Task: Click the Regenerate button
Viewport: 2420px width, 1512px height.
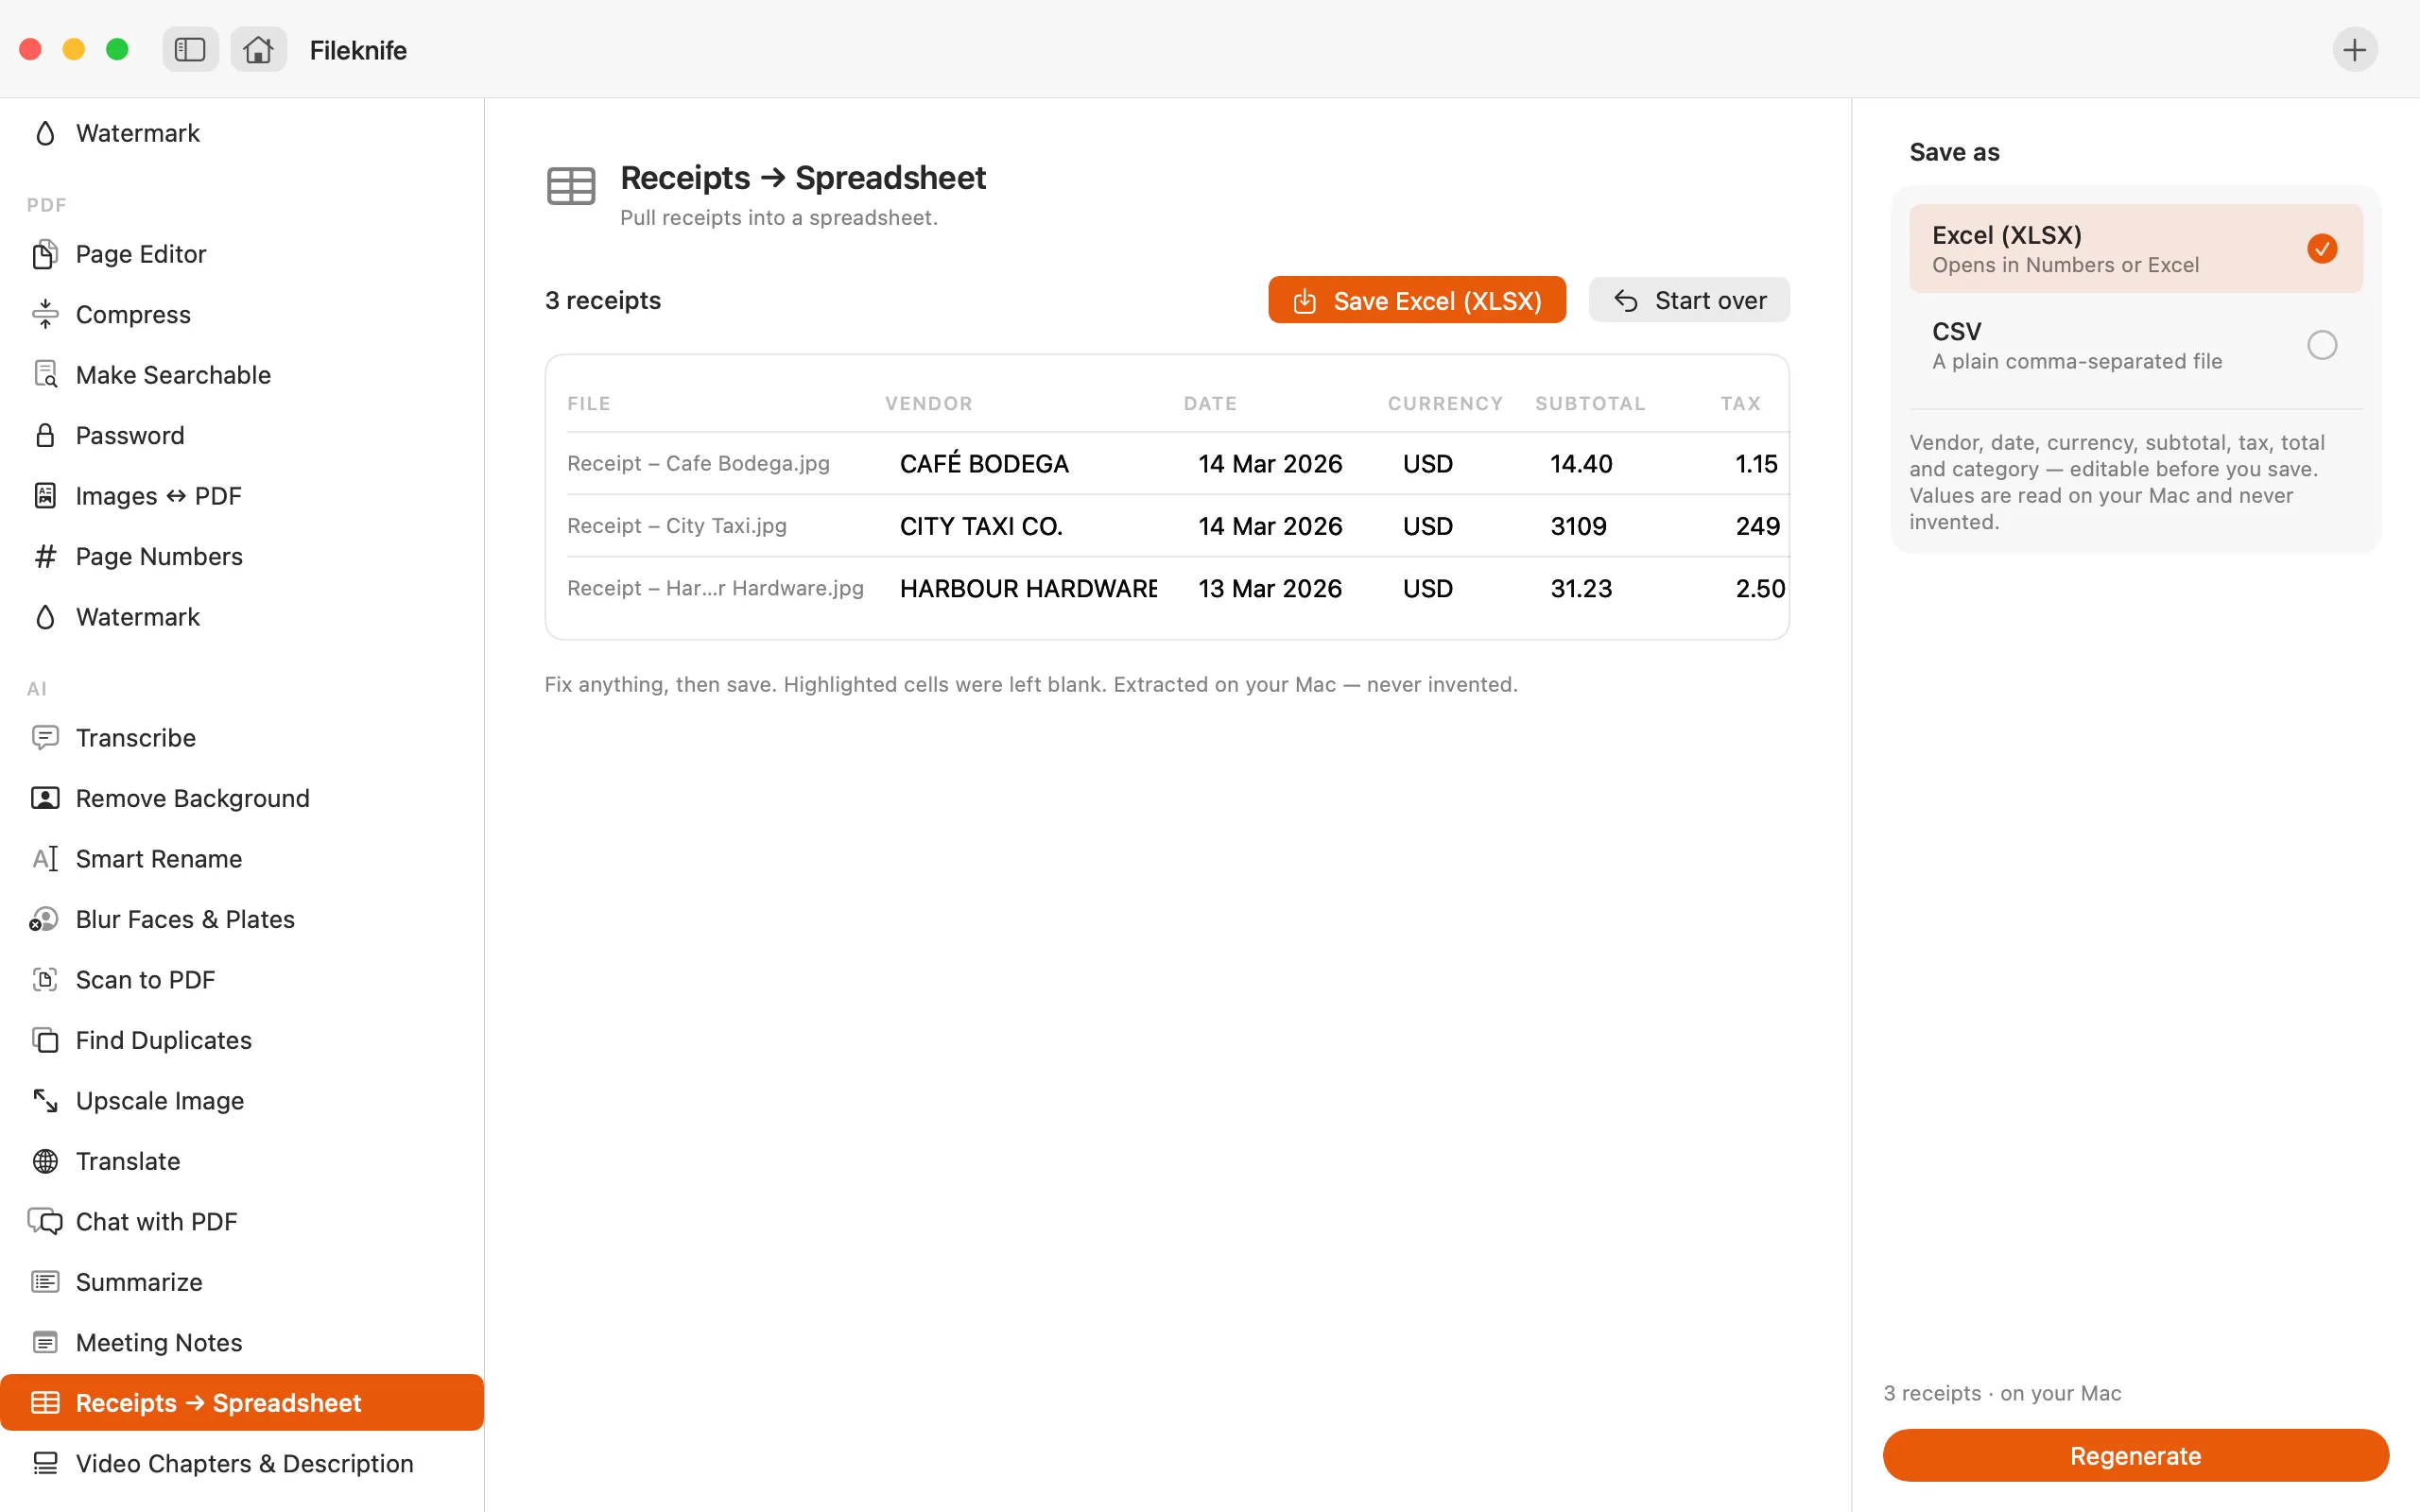Action: (2135, 1456)
